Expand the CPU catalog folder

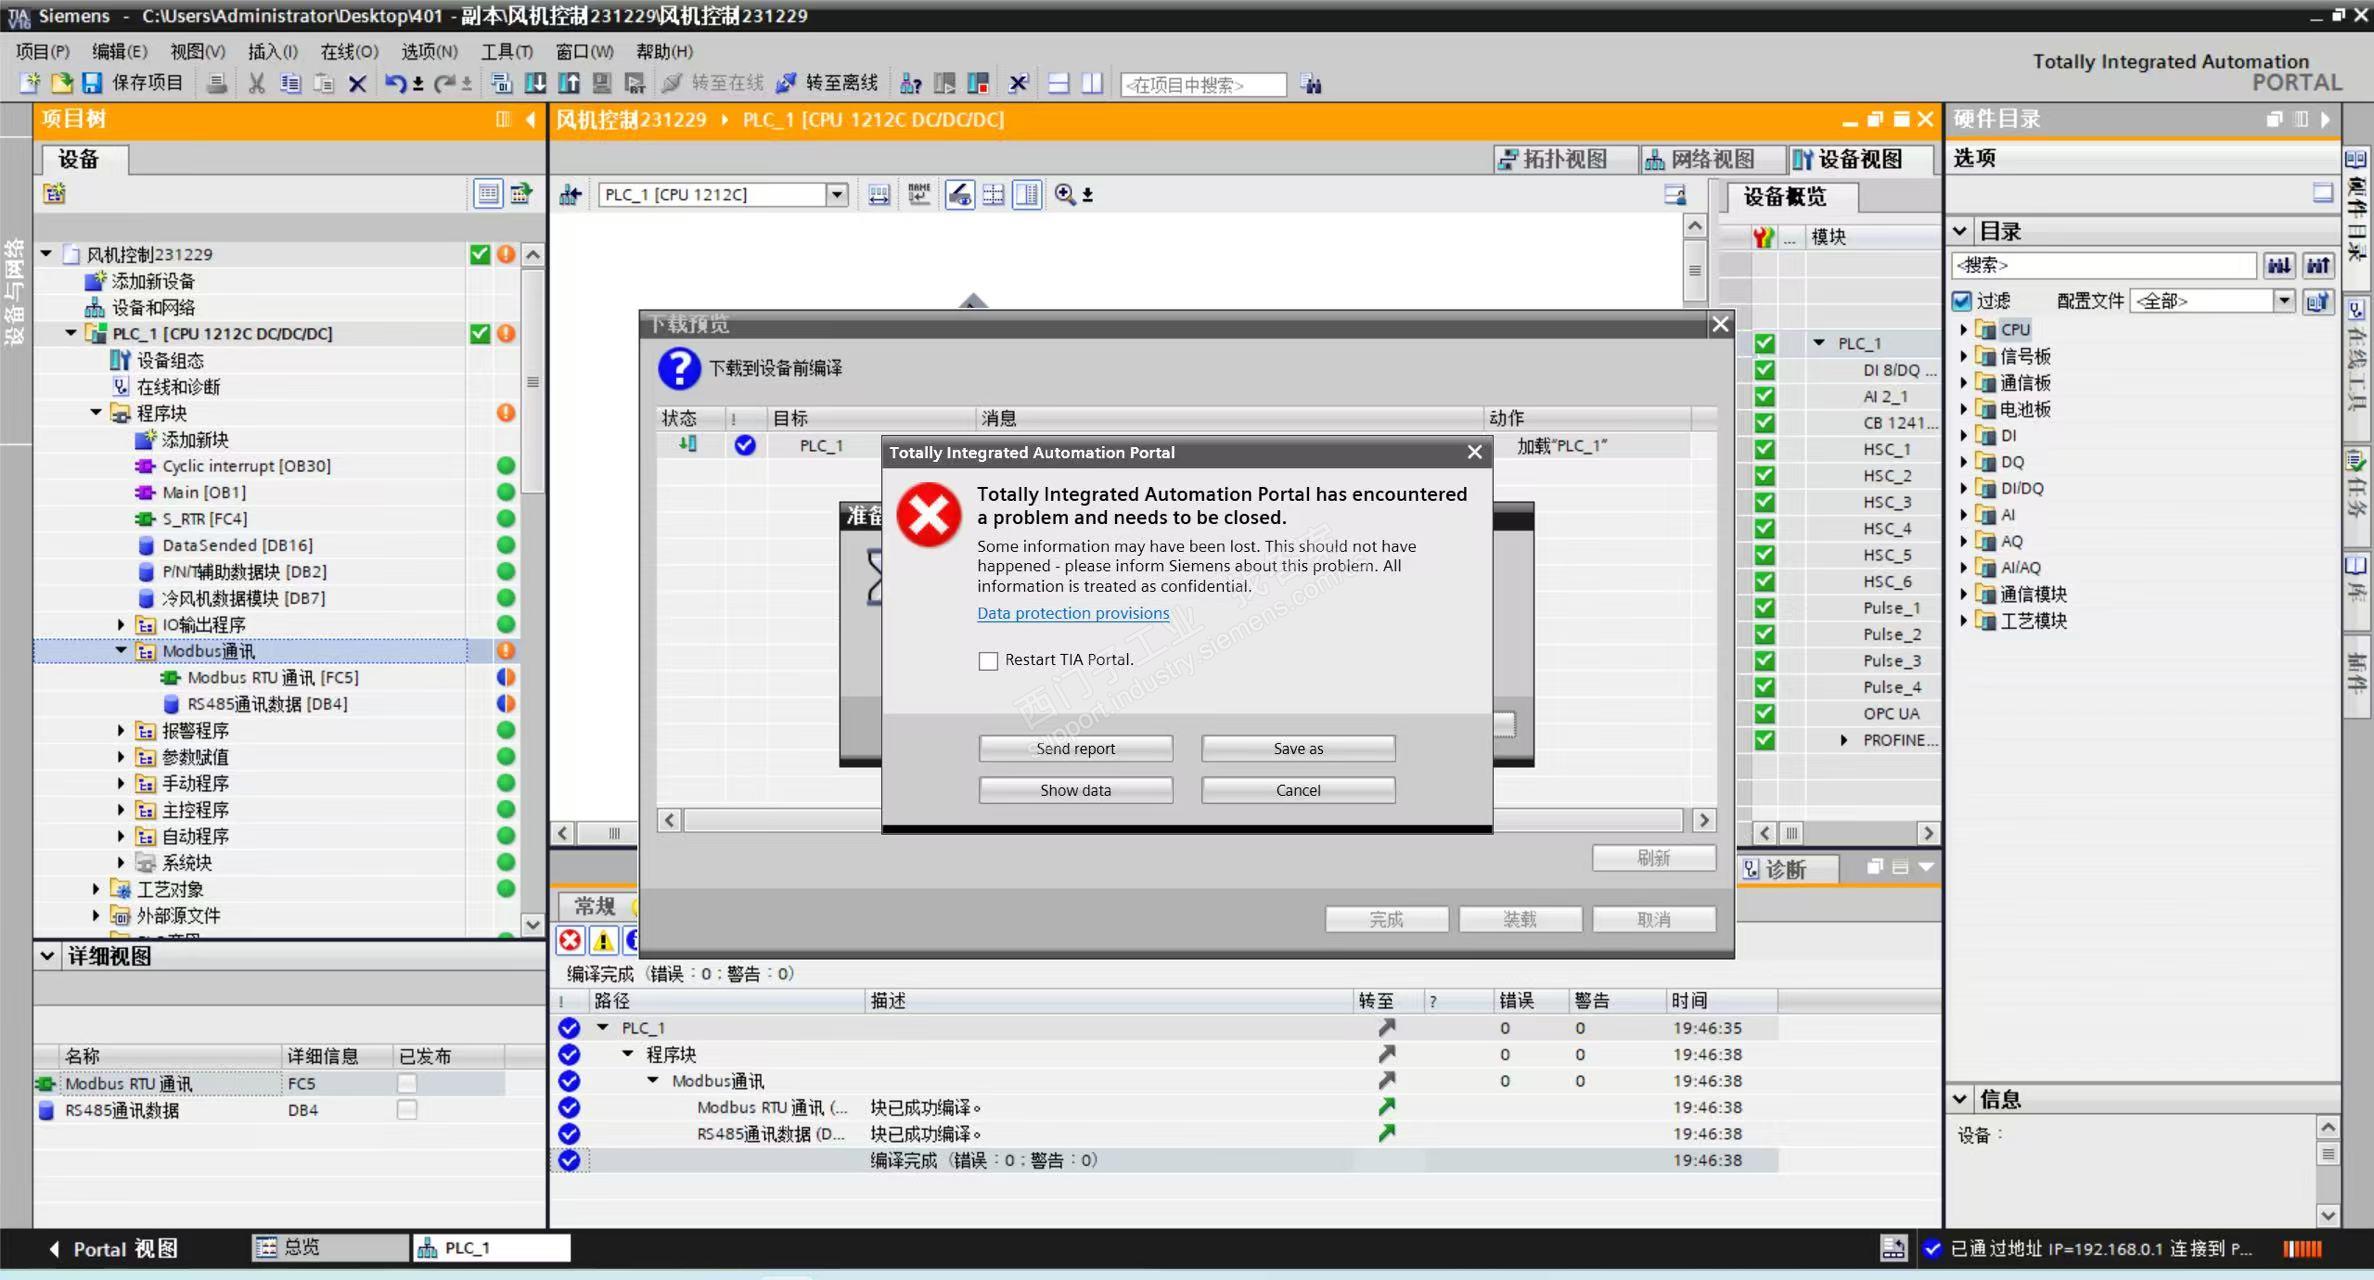point(1963,330)
